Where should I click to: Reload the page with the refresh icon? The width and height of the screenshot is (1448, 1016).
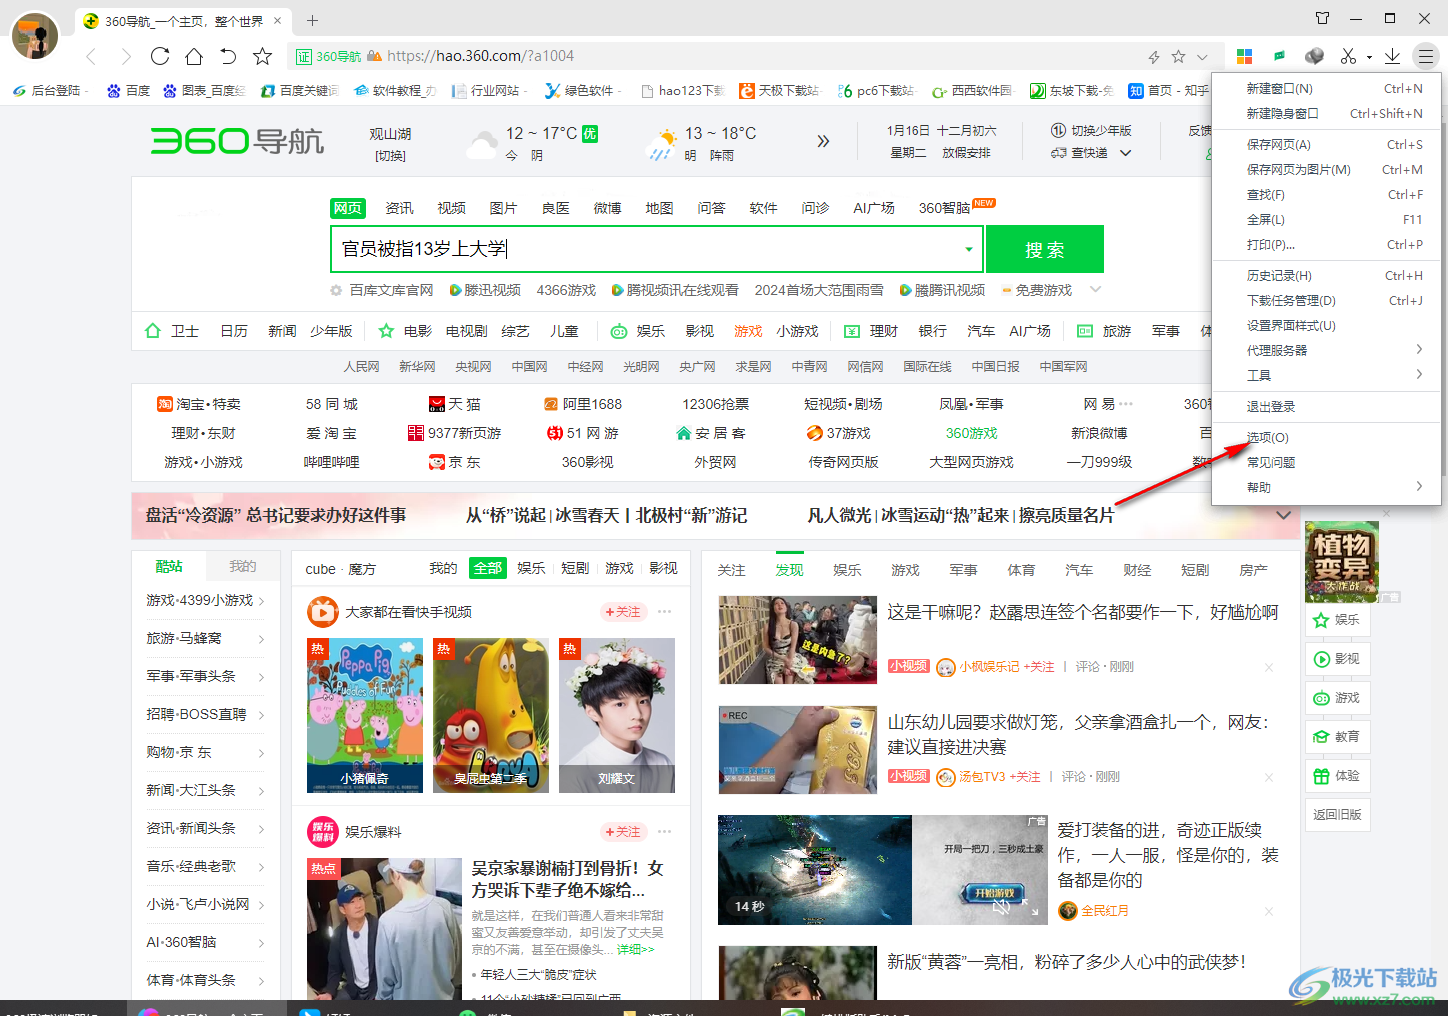point(160,56)
